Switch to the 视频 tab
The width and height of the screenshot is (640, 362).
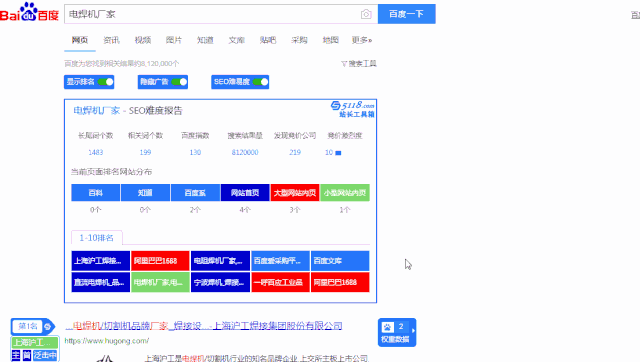click(142, 40)
